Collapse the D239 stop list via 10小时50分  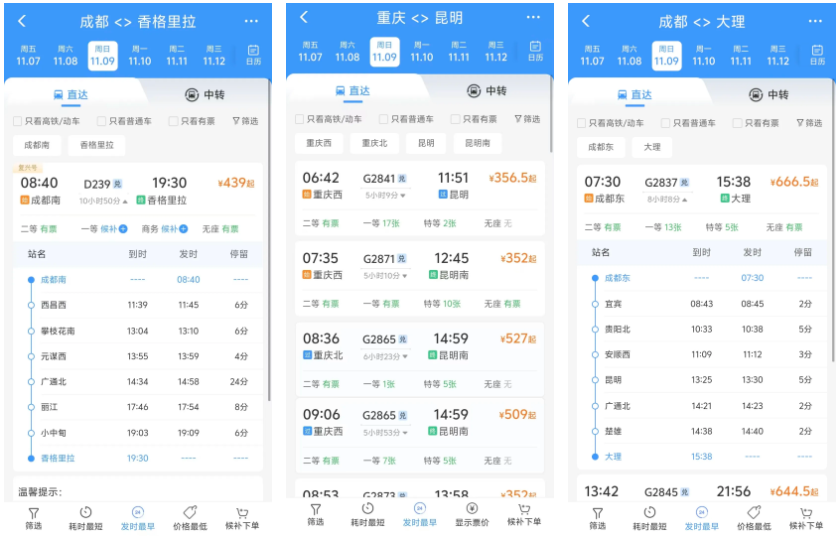pos(105,200)
